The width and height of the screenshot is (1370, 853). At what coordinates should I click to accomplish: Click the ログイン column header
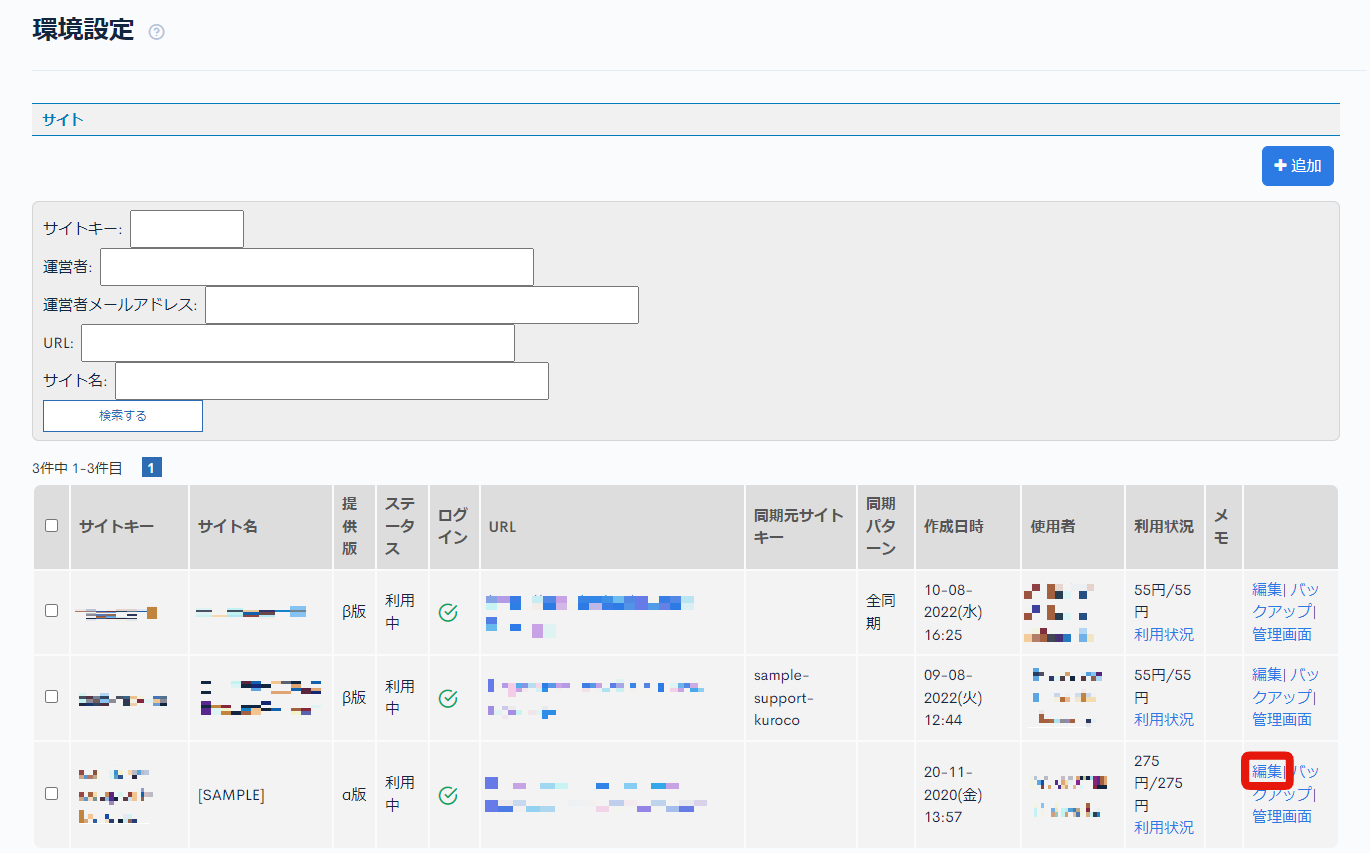pos(452,526)
